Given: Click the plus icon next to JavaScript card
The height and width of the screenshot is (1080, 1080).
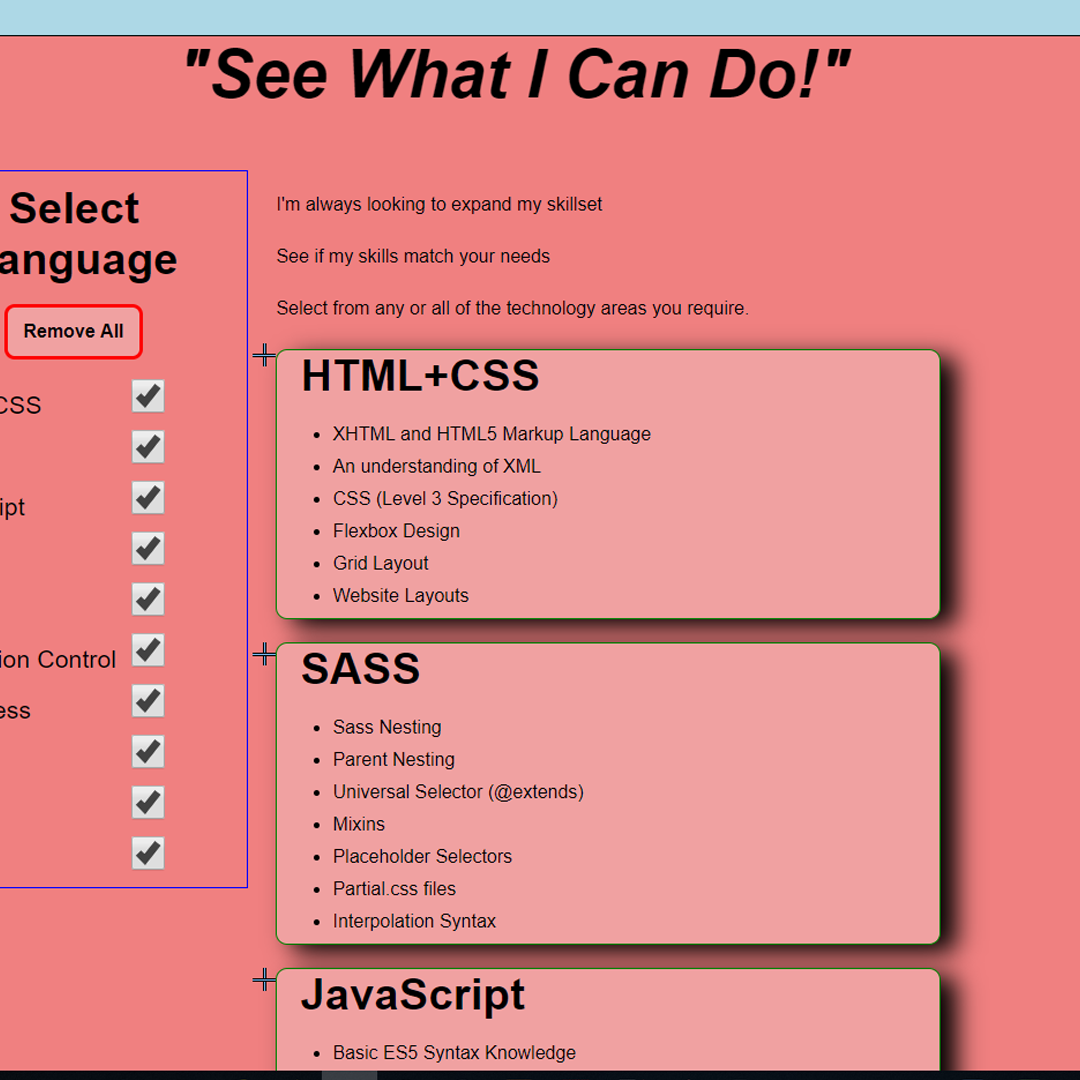Looking at the screenshot, I should tap(264, 979).
